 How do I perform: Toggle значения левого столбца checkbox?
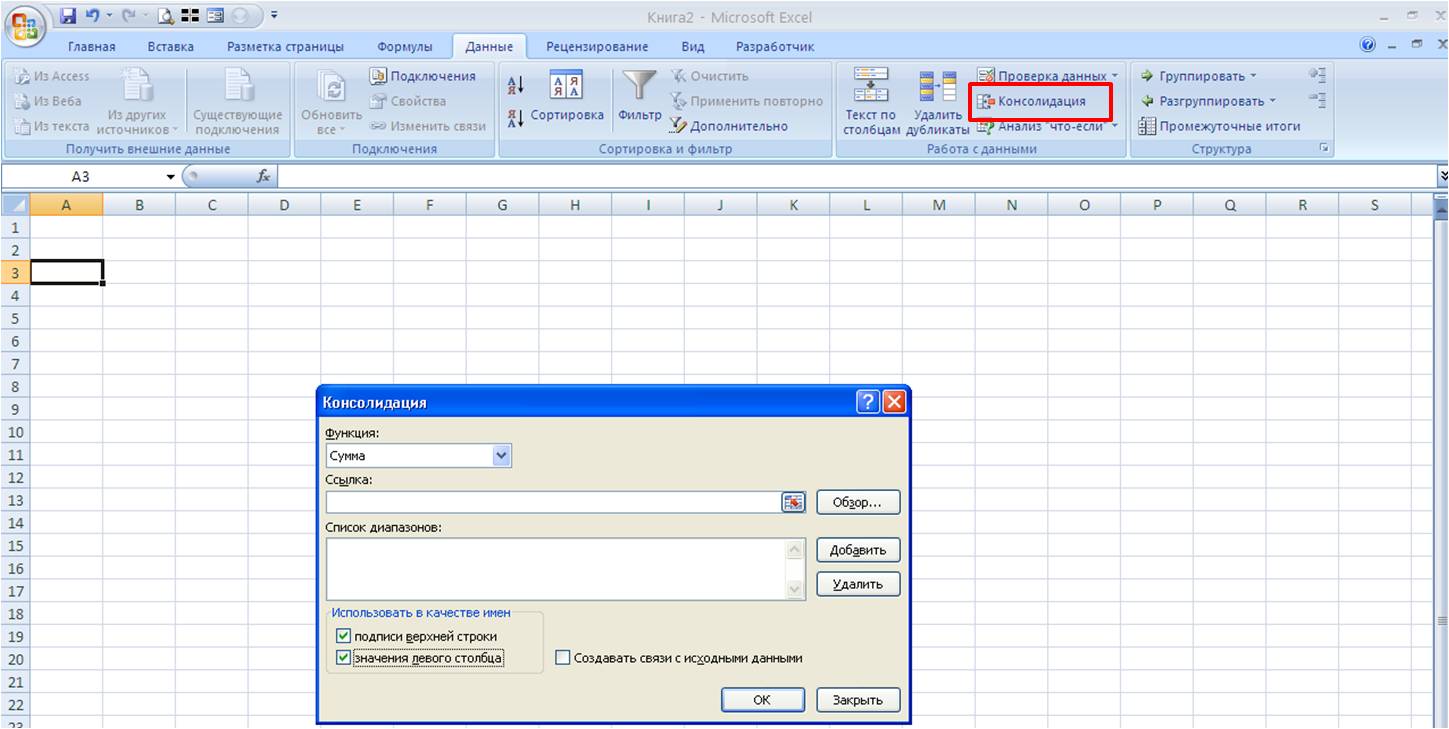(x=344, y=658)
